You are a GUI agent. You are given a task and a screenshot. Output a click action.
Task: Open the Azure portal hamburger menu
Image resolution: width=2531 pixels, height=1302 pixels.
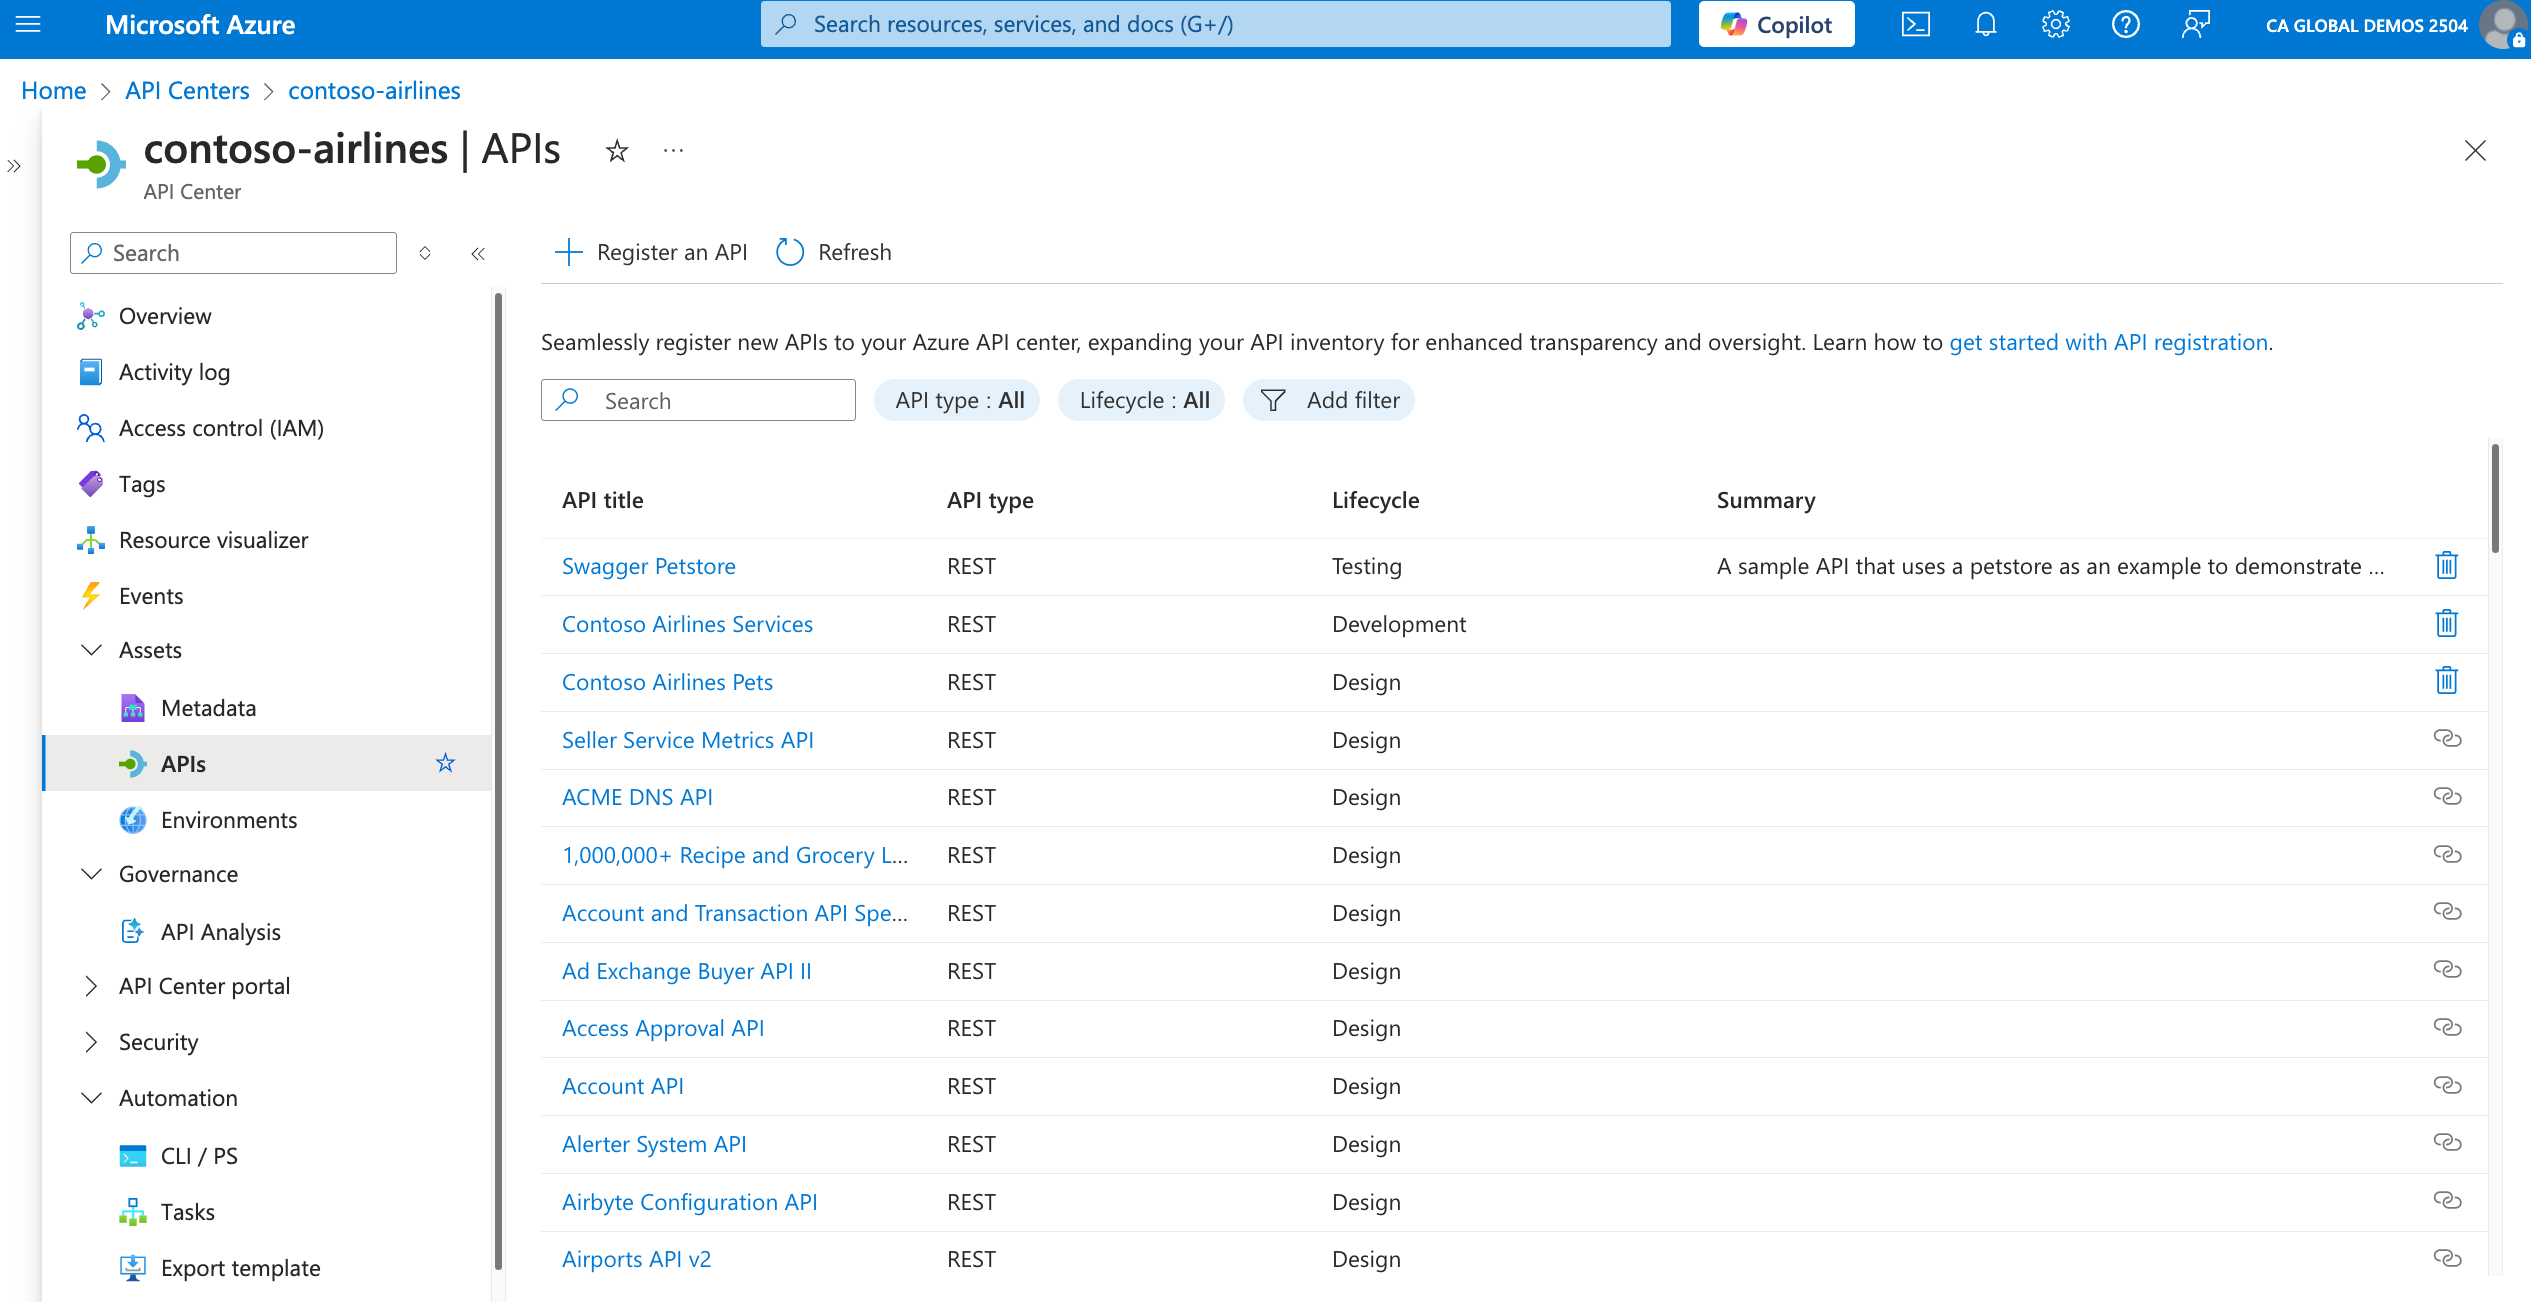tap(28, 24)
